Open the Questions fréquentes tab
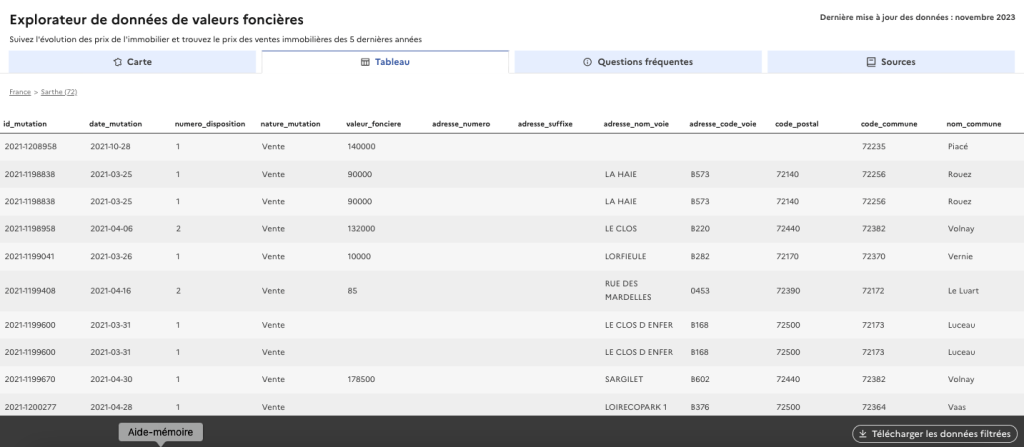This screenshot has width=1024, height=447. click(638, 62)
